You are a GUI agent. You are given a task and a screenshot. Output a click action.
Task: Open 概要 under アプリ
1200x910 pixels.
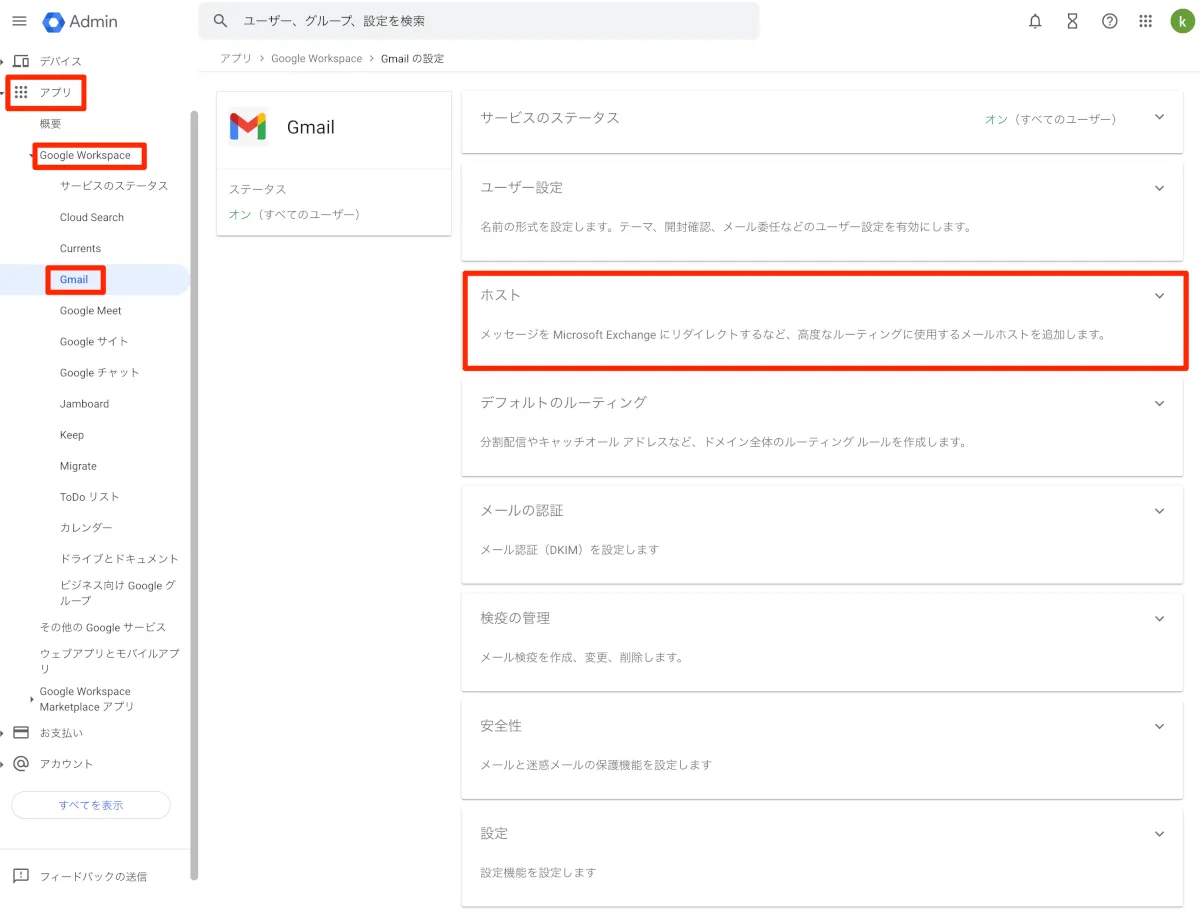[51, 124]
